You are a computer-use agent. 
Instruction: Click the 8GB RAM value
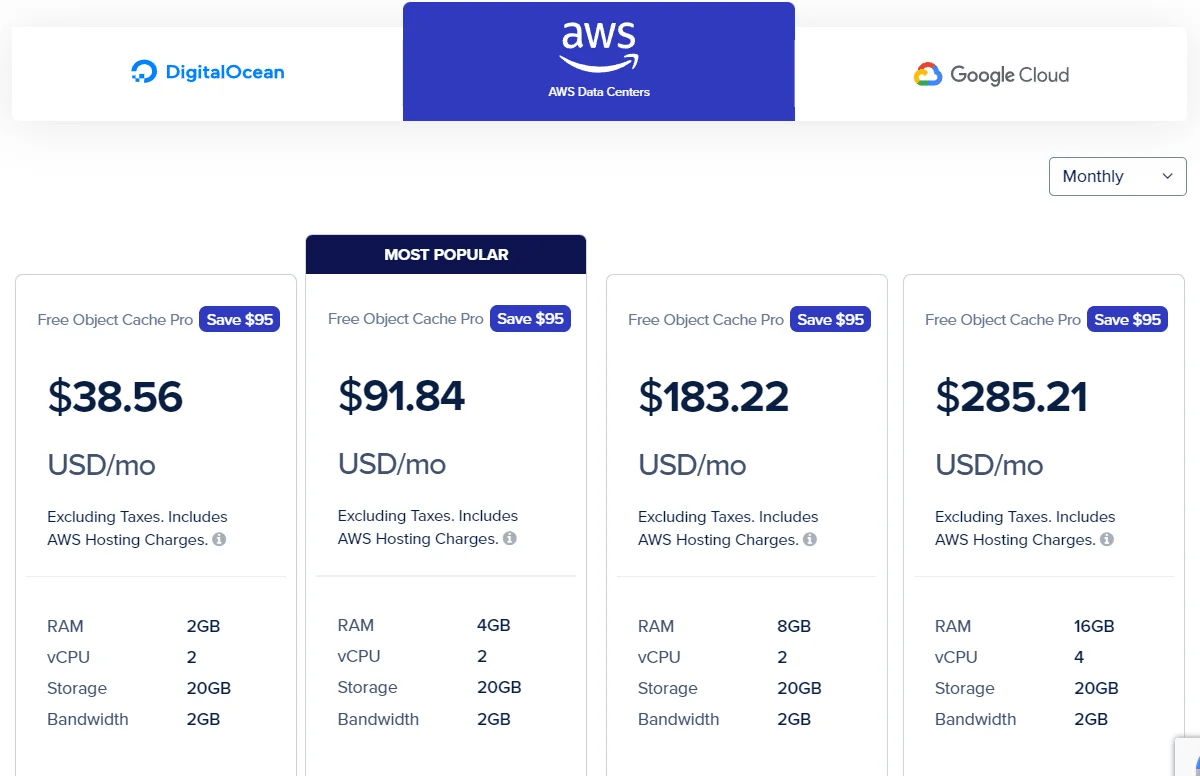(794, 626)
